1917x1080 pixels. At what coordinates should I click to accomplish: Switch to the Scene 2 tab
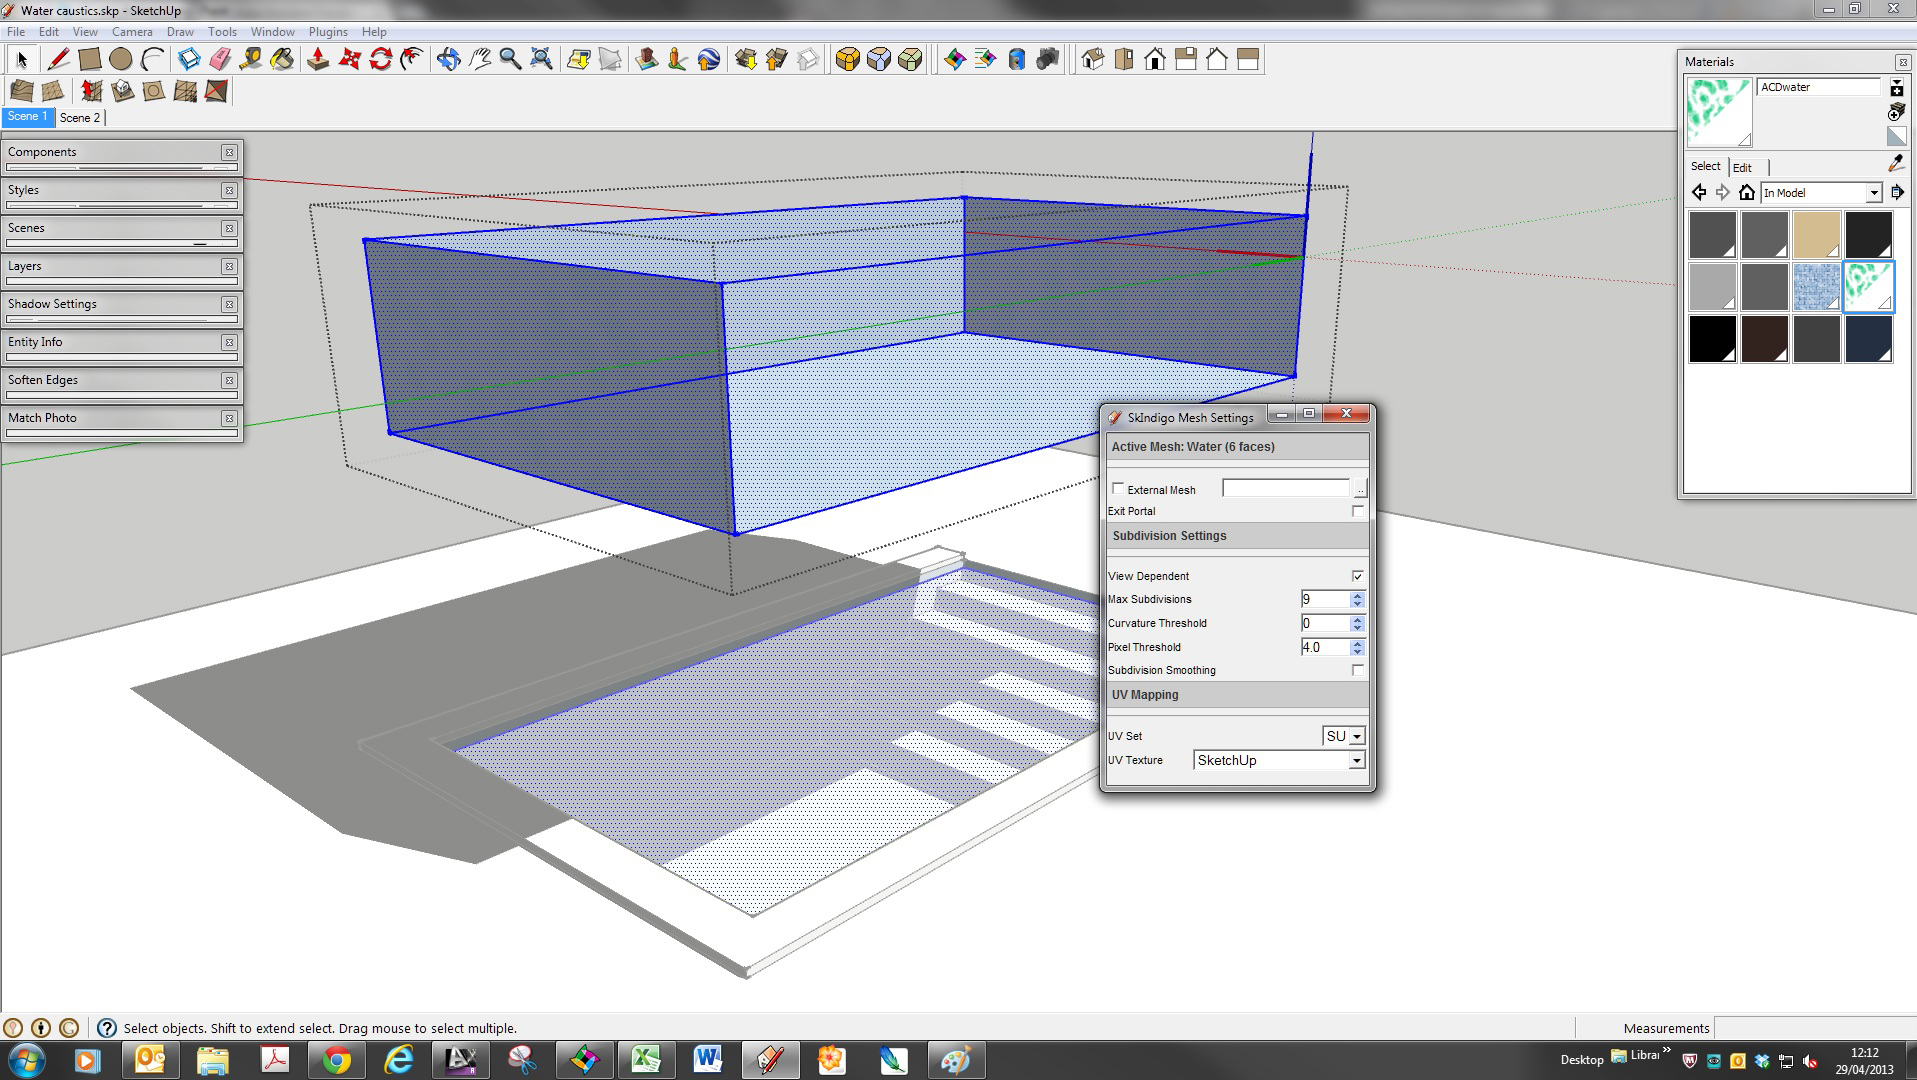[x=80, y=117]
